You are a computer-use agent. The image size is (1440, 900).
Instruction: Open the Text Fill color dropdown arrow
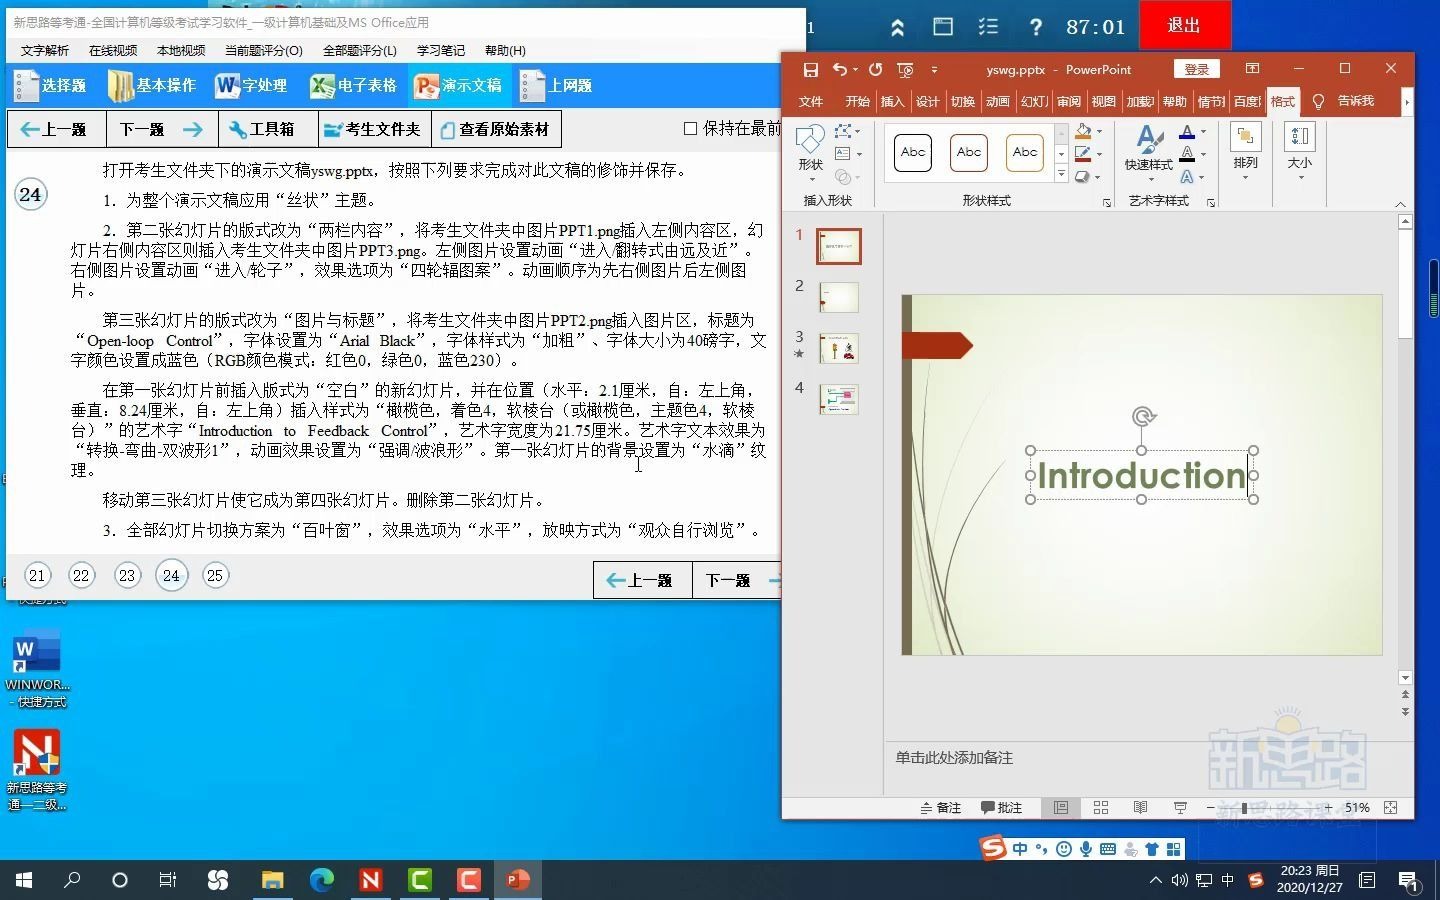[1203, 132]
